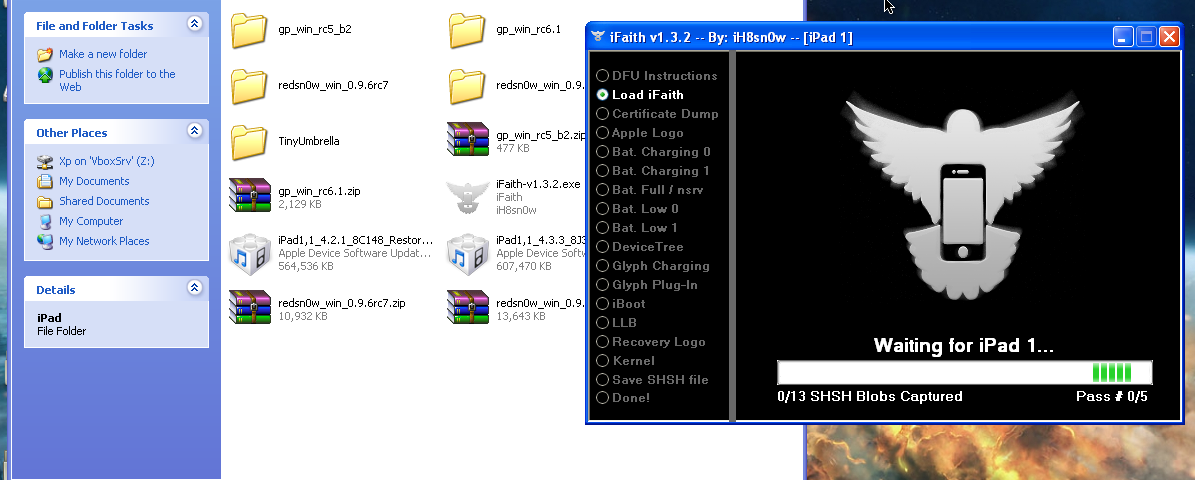This screenshot has width=1195, height=480.
Task: Select the iBoot radio button
Action: pos(602,303)
